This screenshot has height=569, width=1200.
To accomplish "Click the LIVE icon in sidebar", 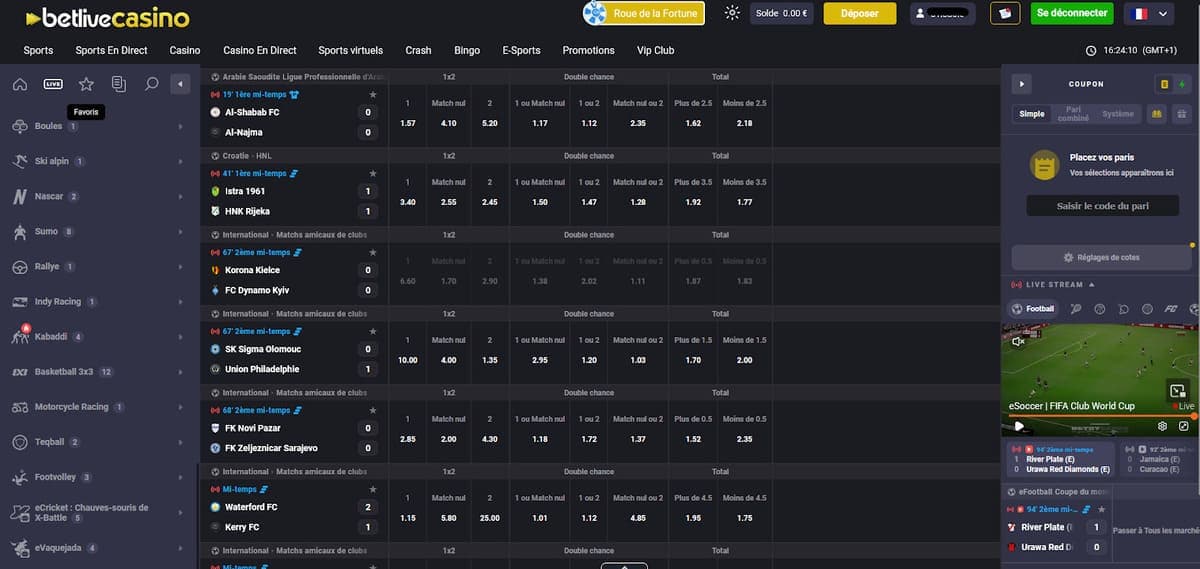I will (53, 84).
